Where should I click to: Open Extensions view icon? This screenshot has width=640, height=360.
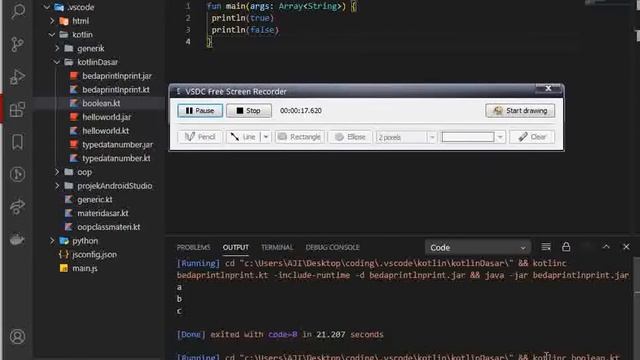pyautogui.click(x=18, y=109)
